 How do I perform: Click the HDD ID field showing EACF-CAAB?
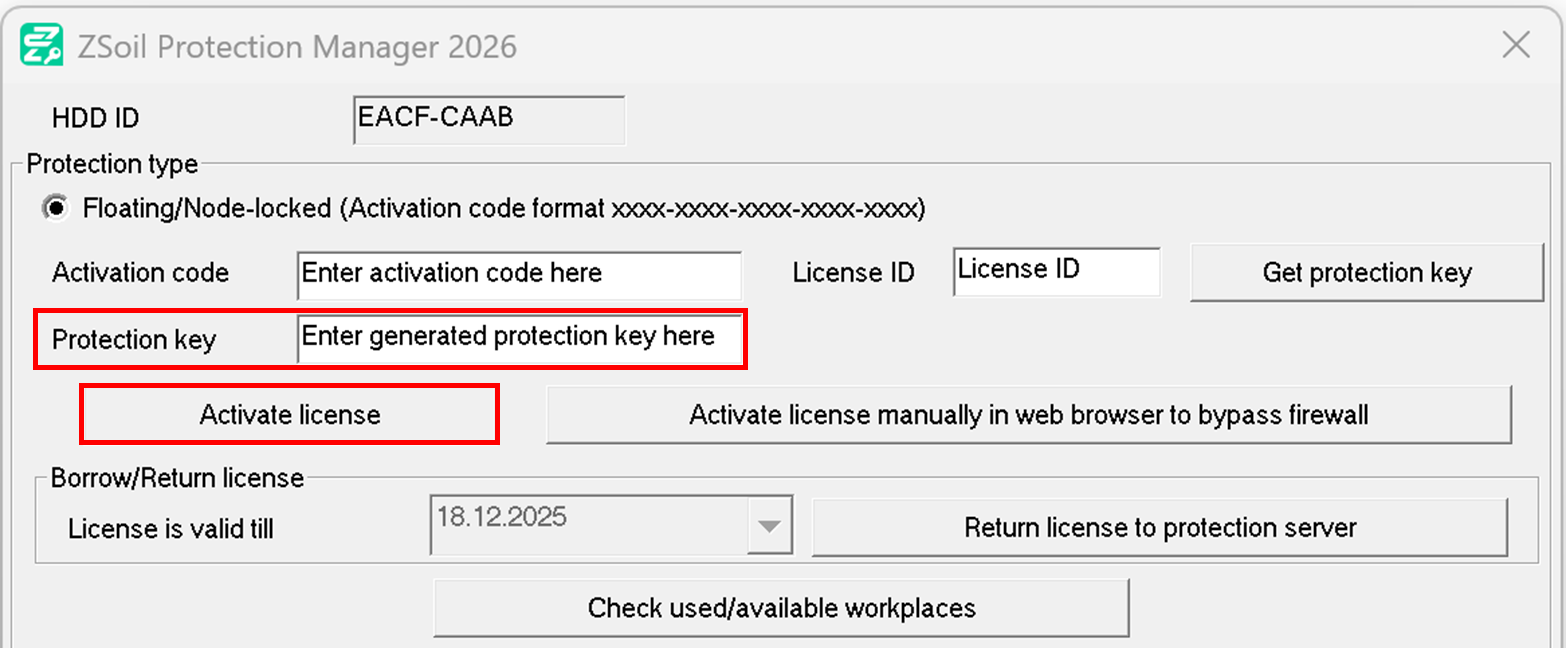pos(488,119)
